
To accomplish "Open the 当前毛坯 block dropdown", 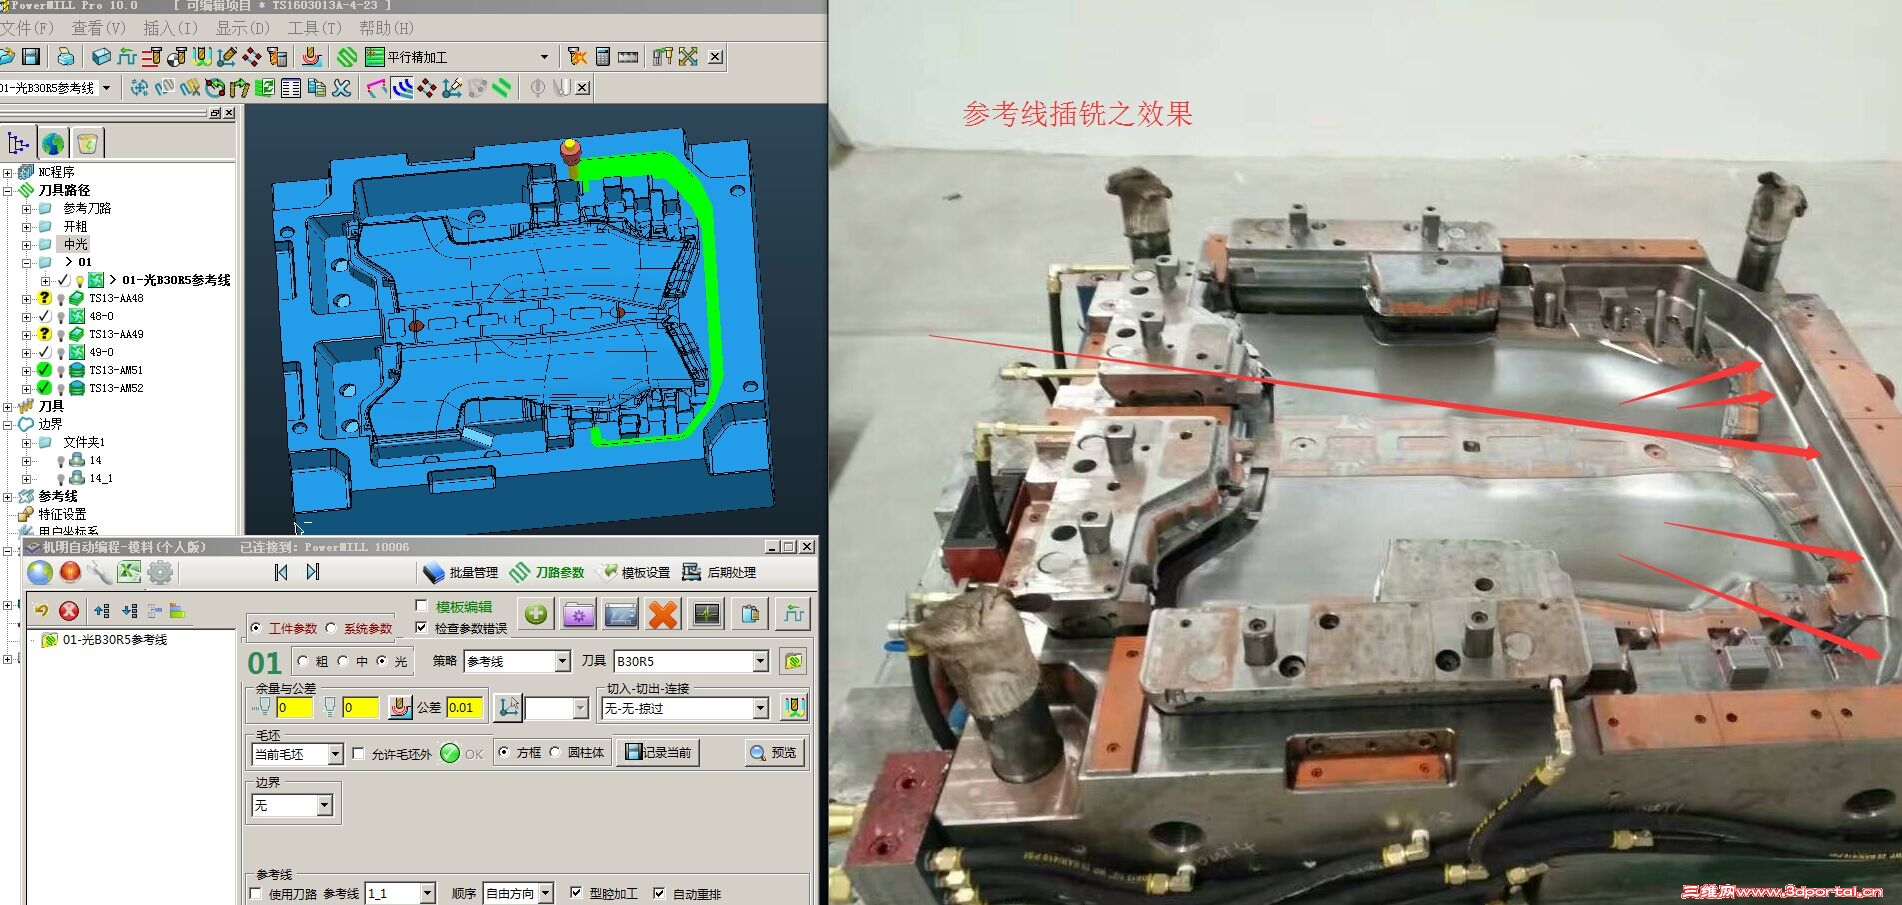I will coord(335,754).
